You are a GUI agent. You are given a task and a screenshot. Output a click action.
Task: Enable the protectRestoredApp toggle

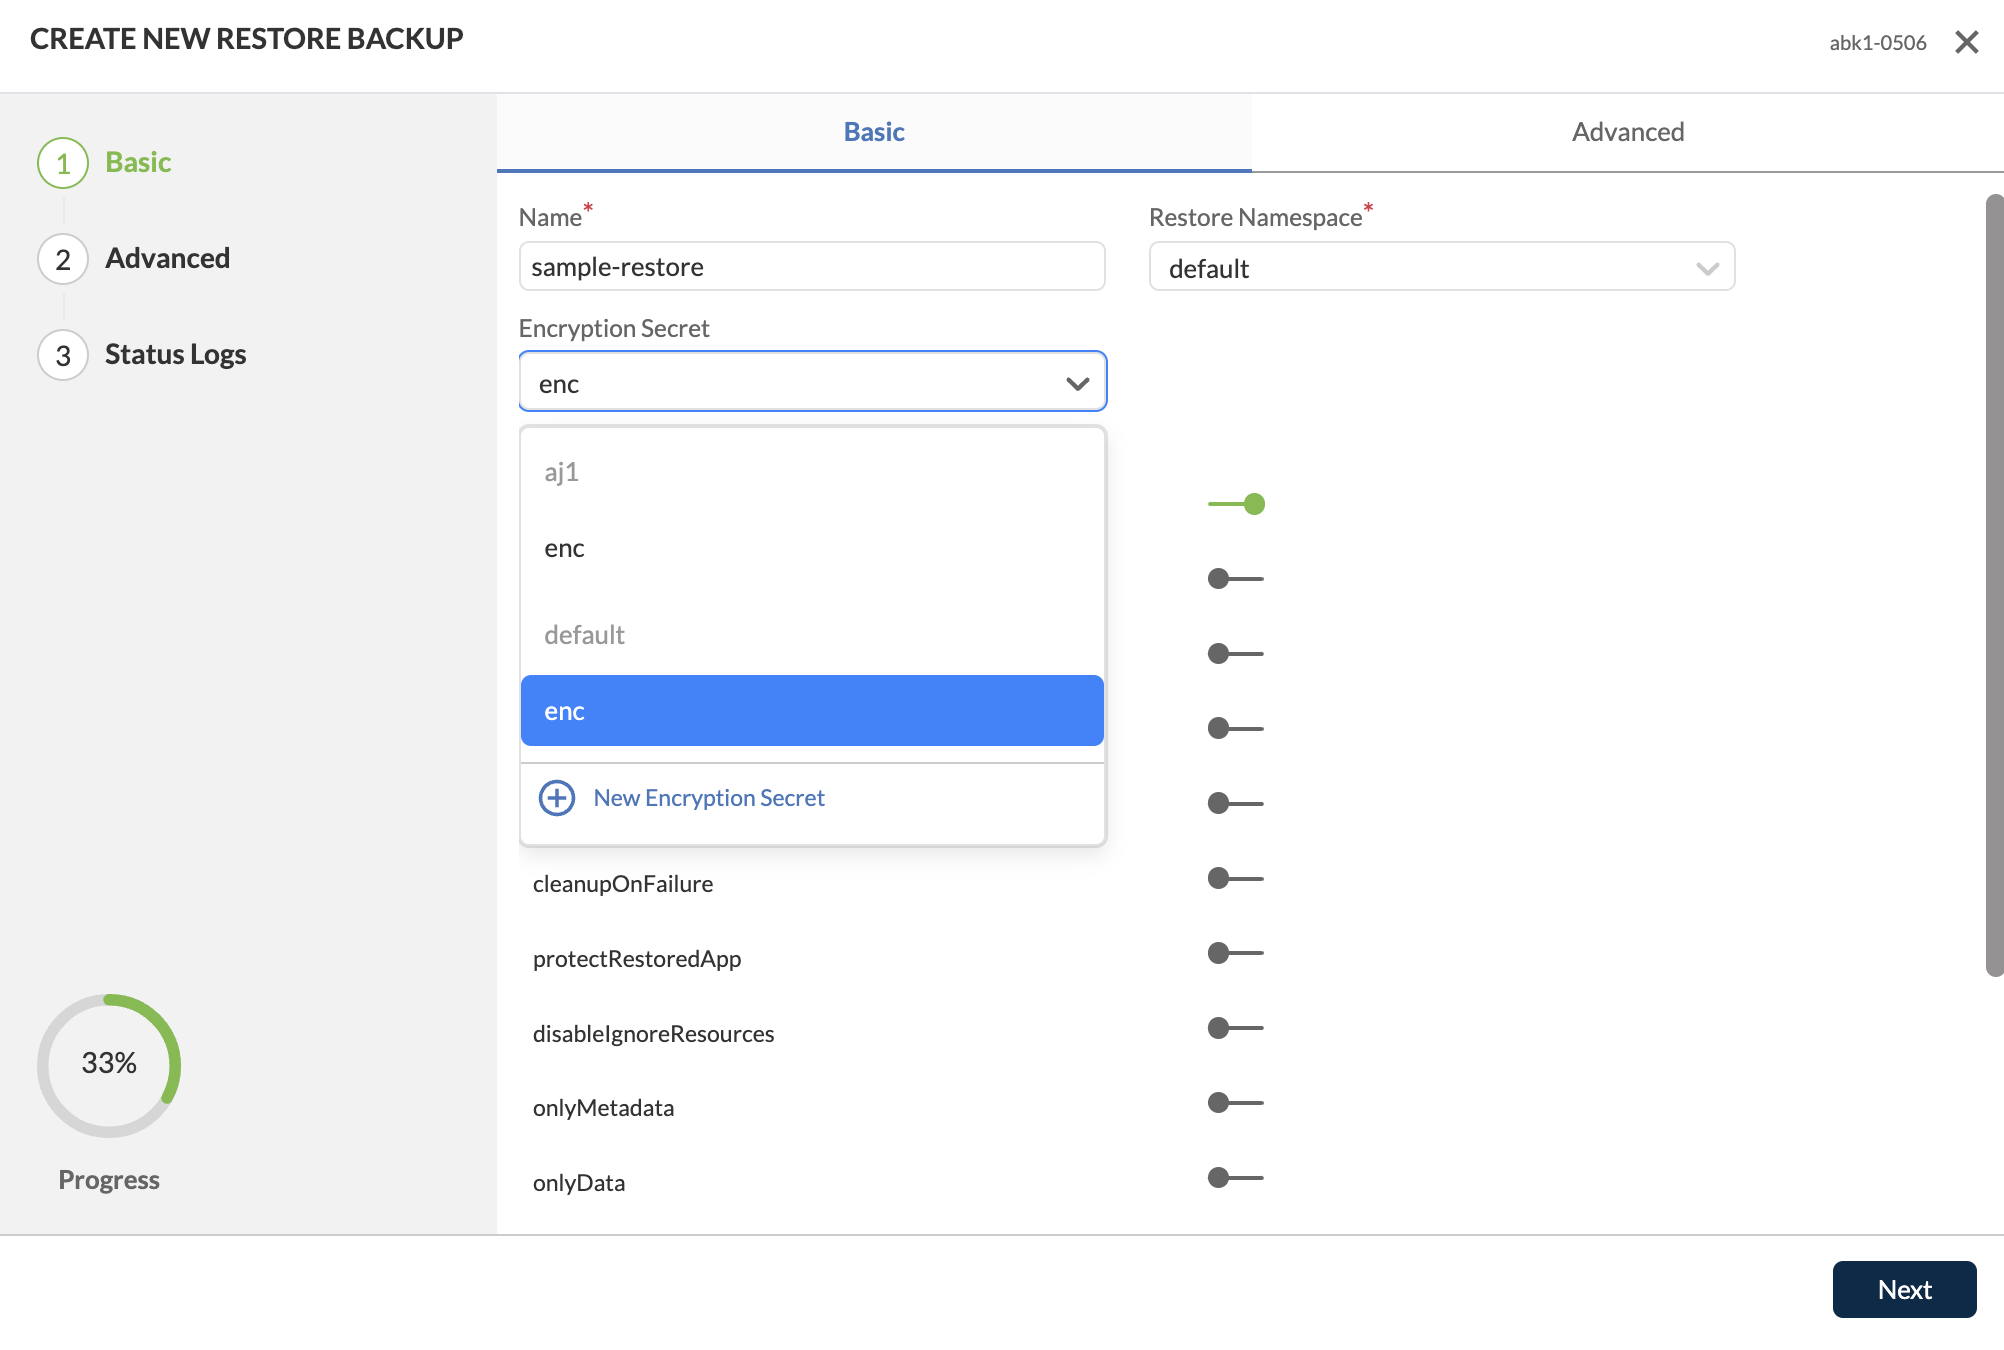[1235, 953]
